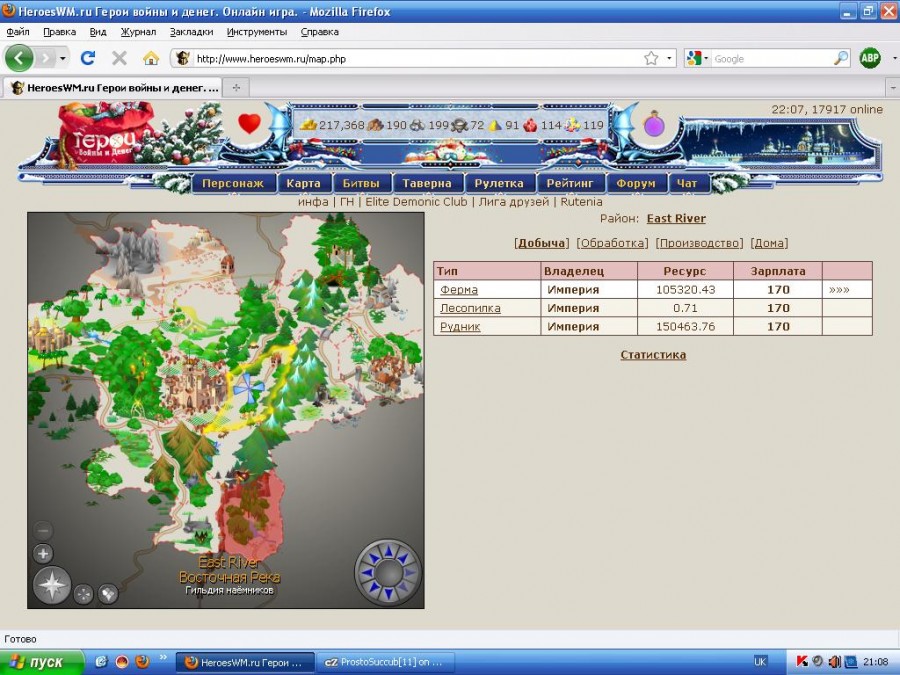Screen dimensions: 900x675
Task: Open the address bar history dropdown
Action: point(669,58)
